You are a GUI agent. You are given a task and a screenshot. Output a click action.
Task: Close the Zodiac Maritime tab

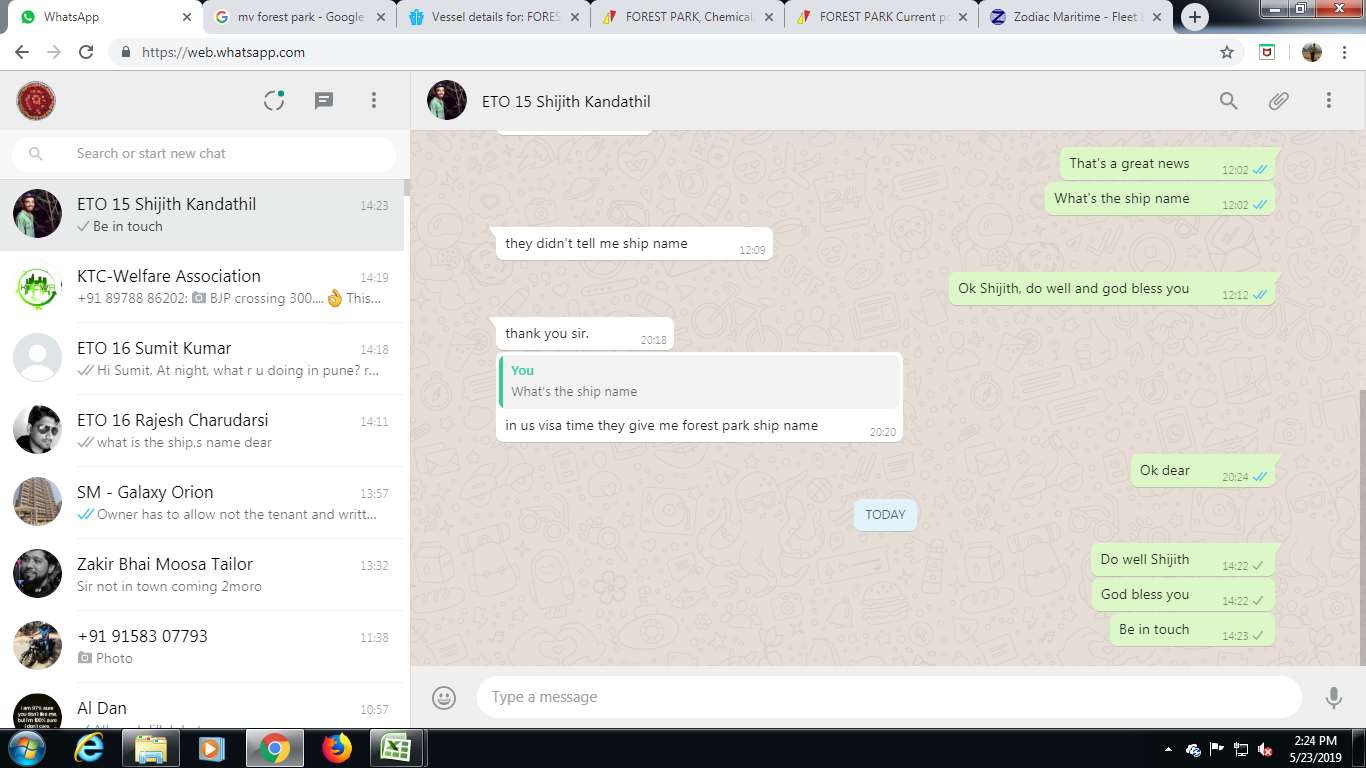(x=1158, y=17)
